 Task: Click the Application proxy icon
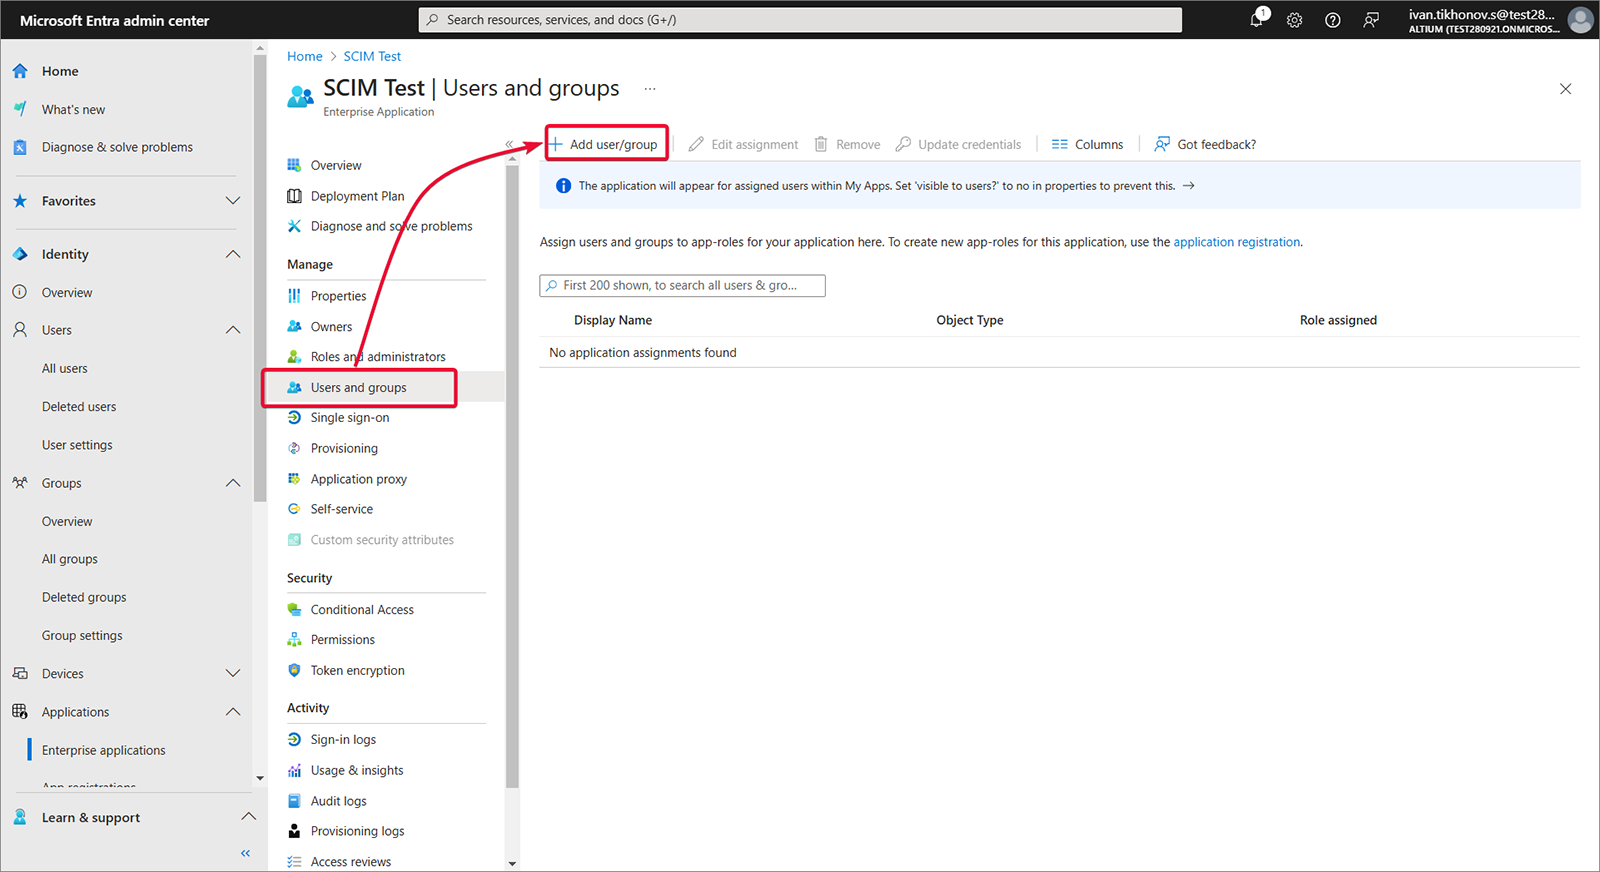294,479
